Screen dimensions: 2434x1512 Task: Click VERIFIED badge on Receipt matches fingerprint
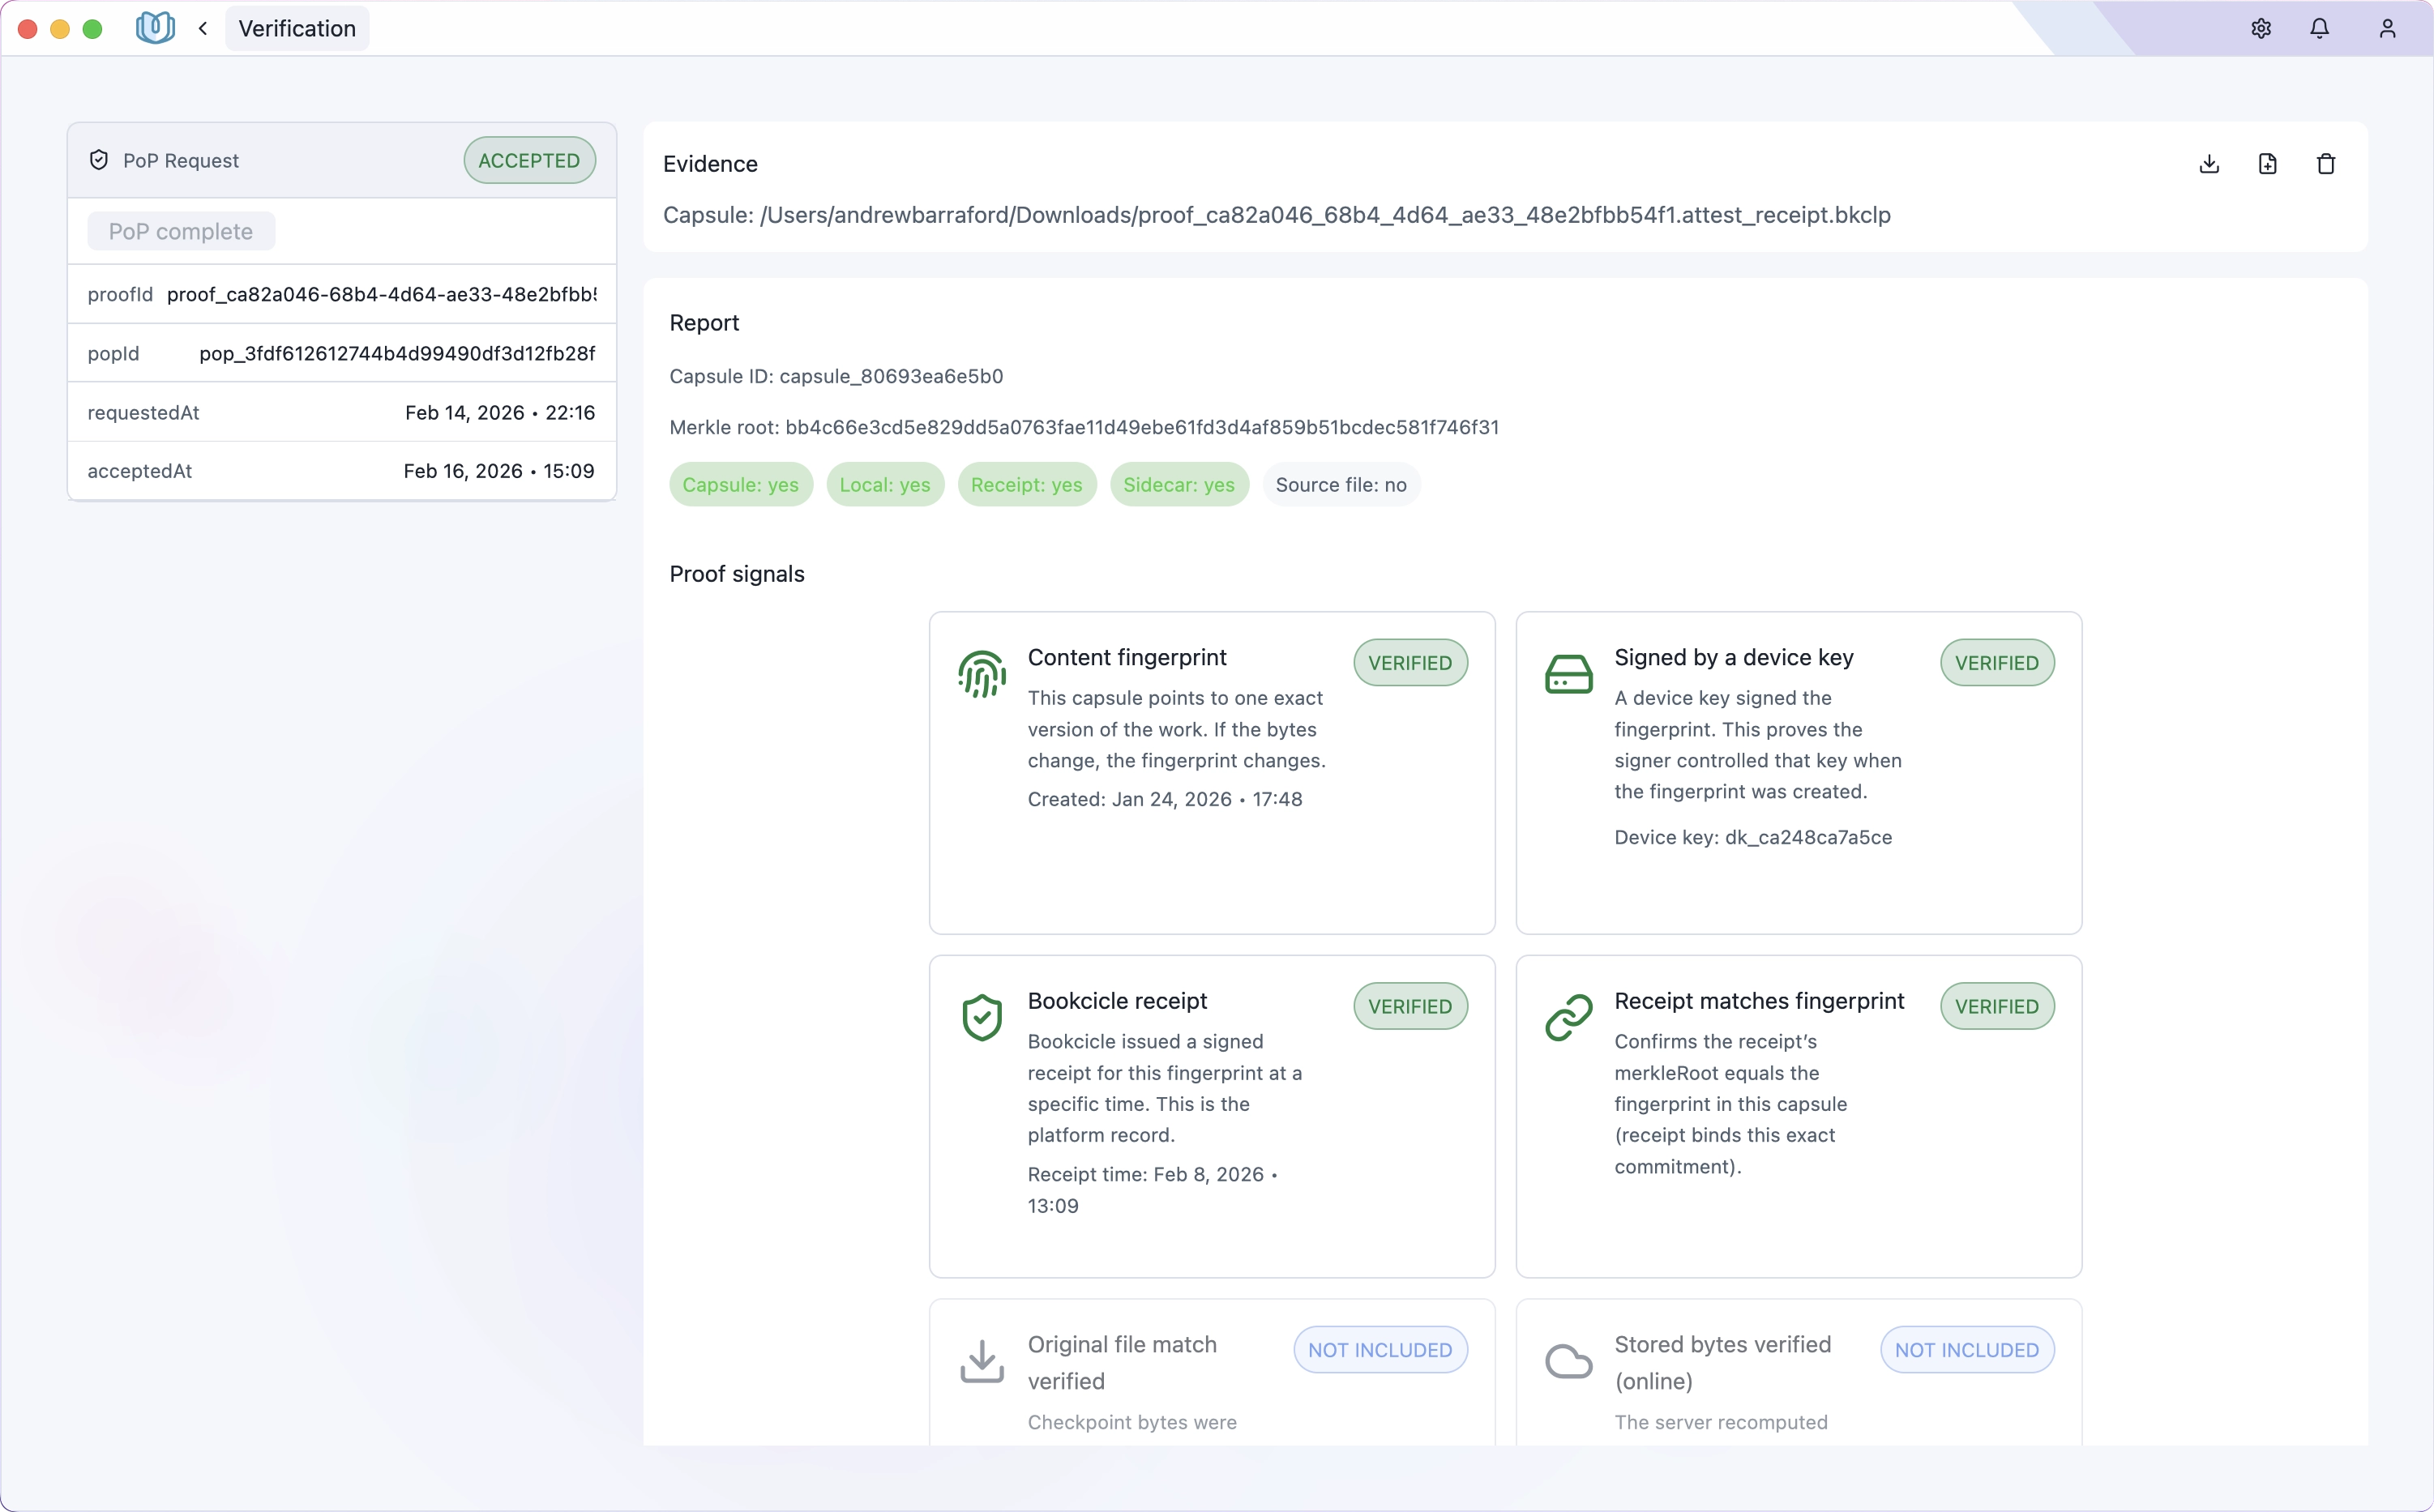point(1997,1007)
